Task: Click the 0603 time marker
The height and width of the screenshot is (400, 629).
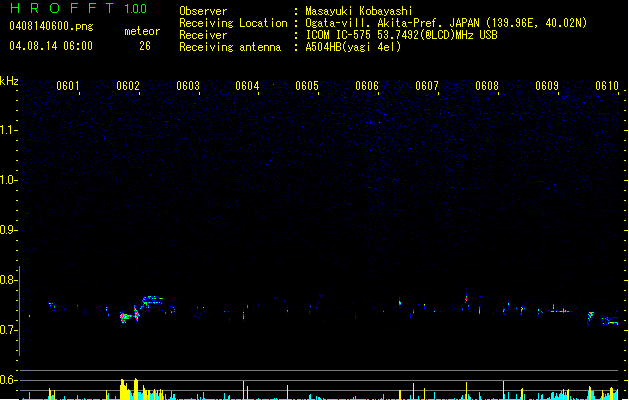Action: coord(188,86)
